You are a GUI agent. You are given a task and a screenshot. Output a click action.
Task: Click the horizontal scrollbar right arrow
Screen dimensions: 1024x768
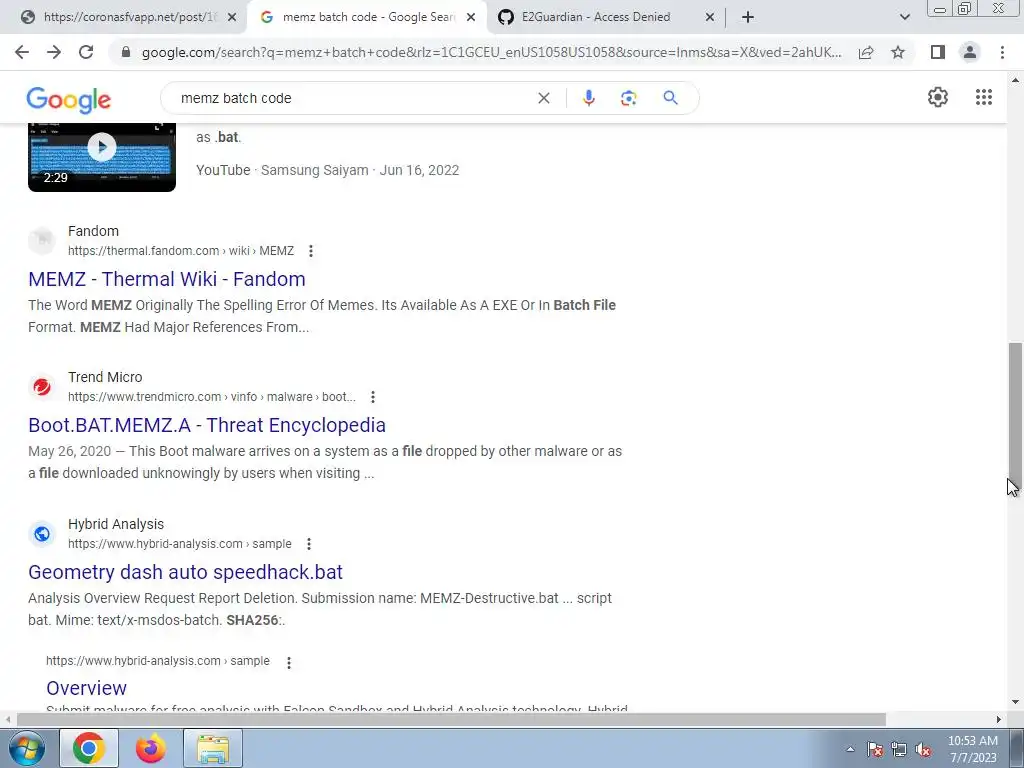click(999, 720)
